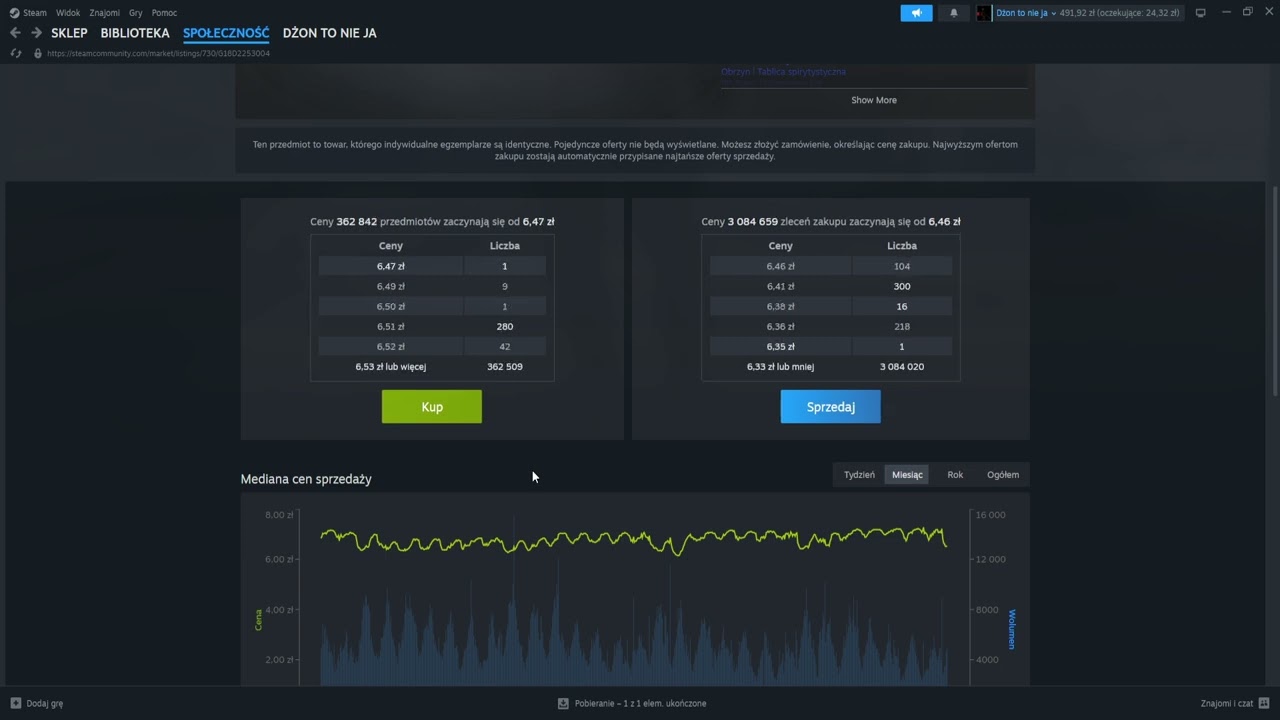Click the padlock icon beside the URL

pyautogui.click(x=38, y=53)
